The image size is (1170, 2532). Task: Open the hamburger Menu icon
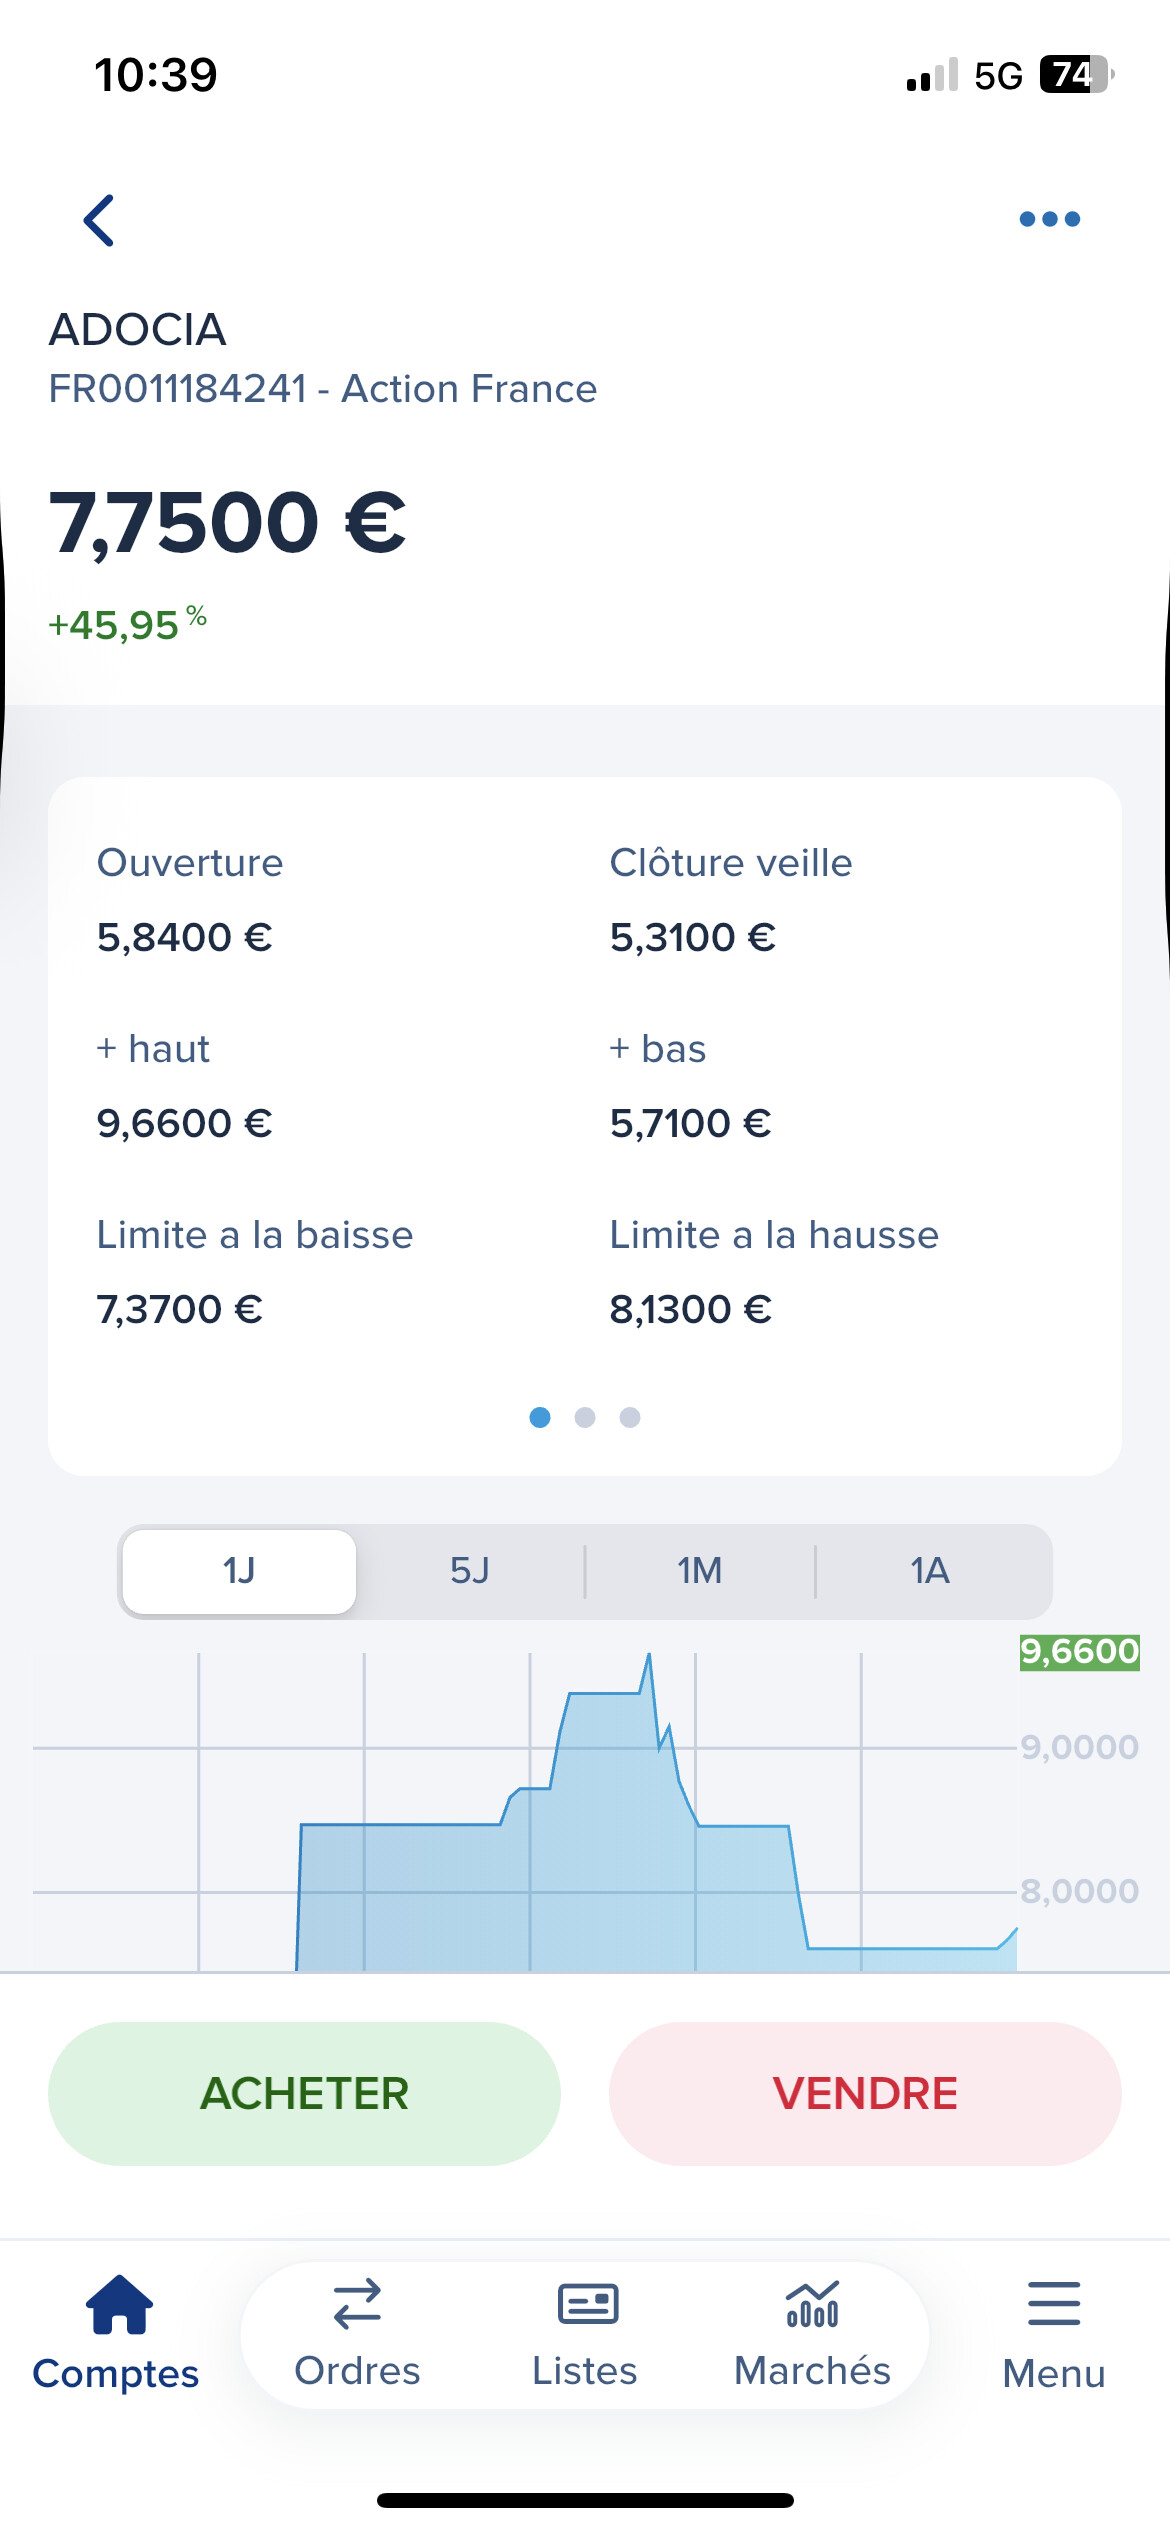(x=1054, y=2304)
